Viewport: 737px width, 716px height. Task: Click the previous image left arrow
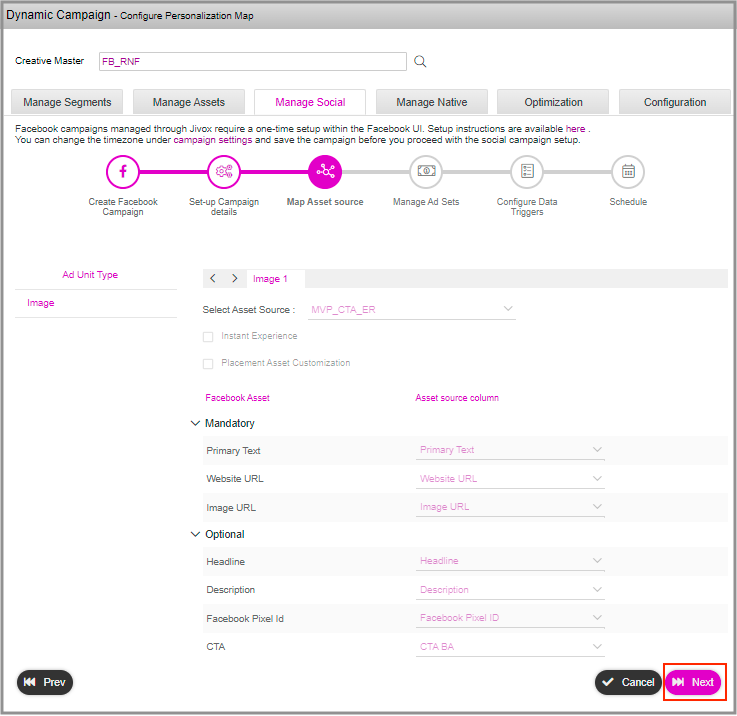213,279
